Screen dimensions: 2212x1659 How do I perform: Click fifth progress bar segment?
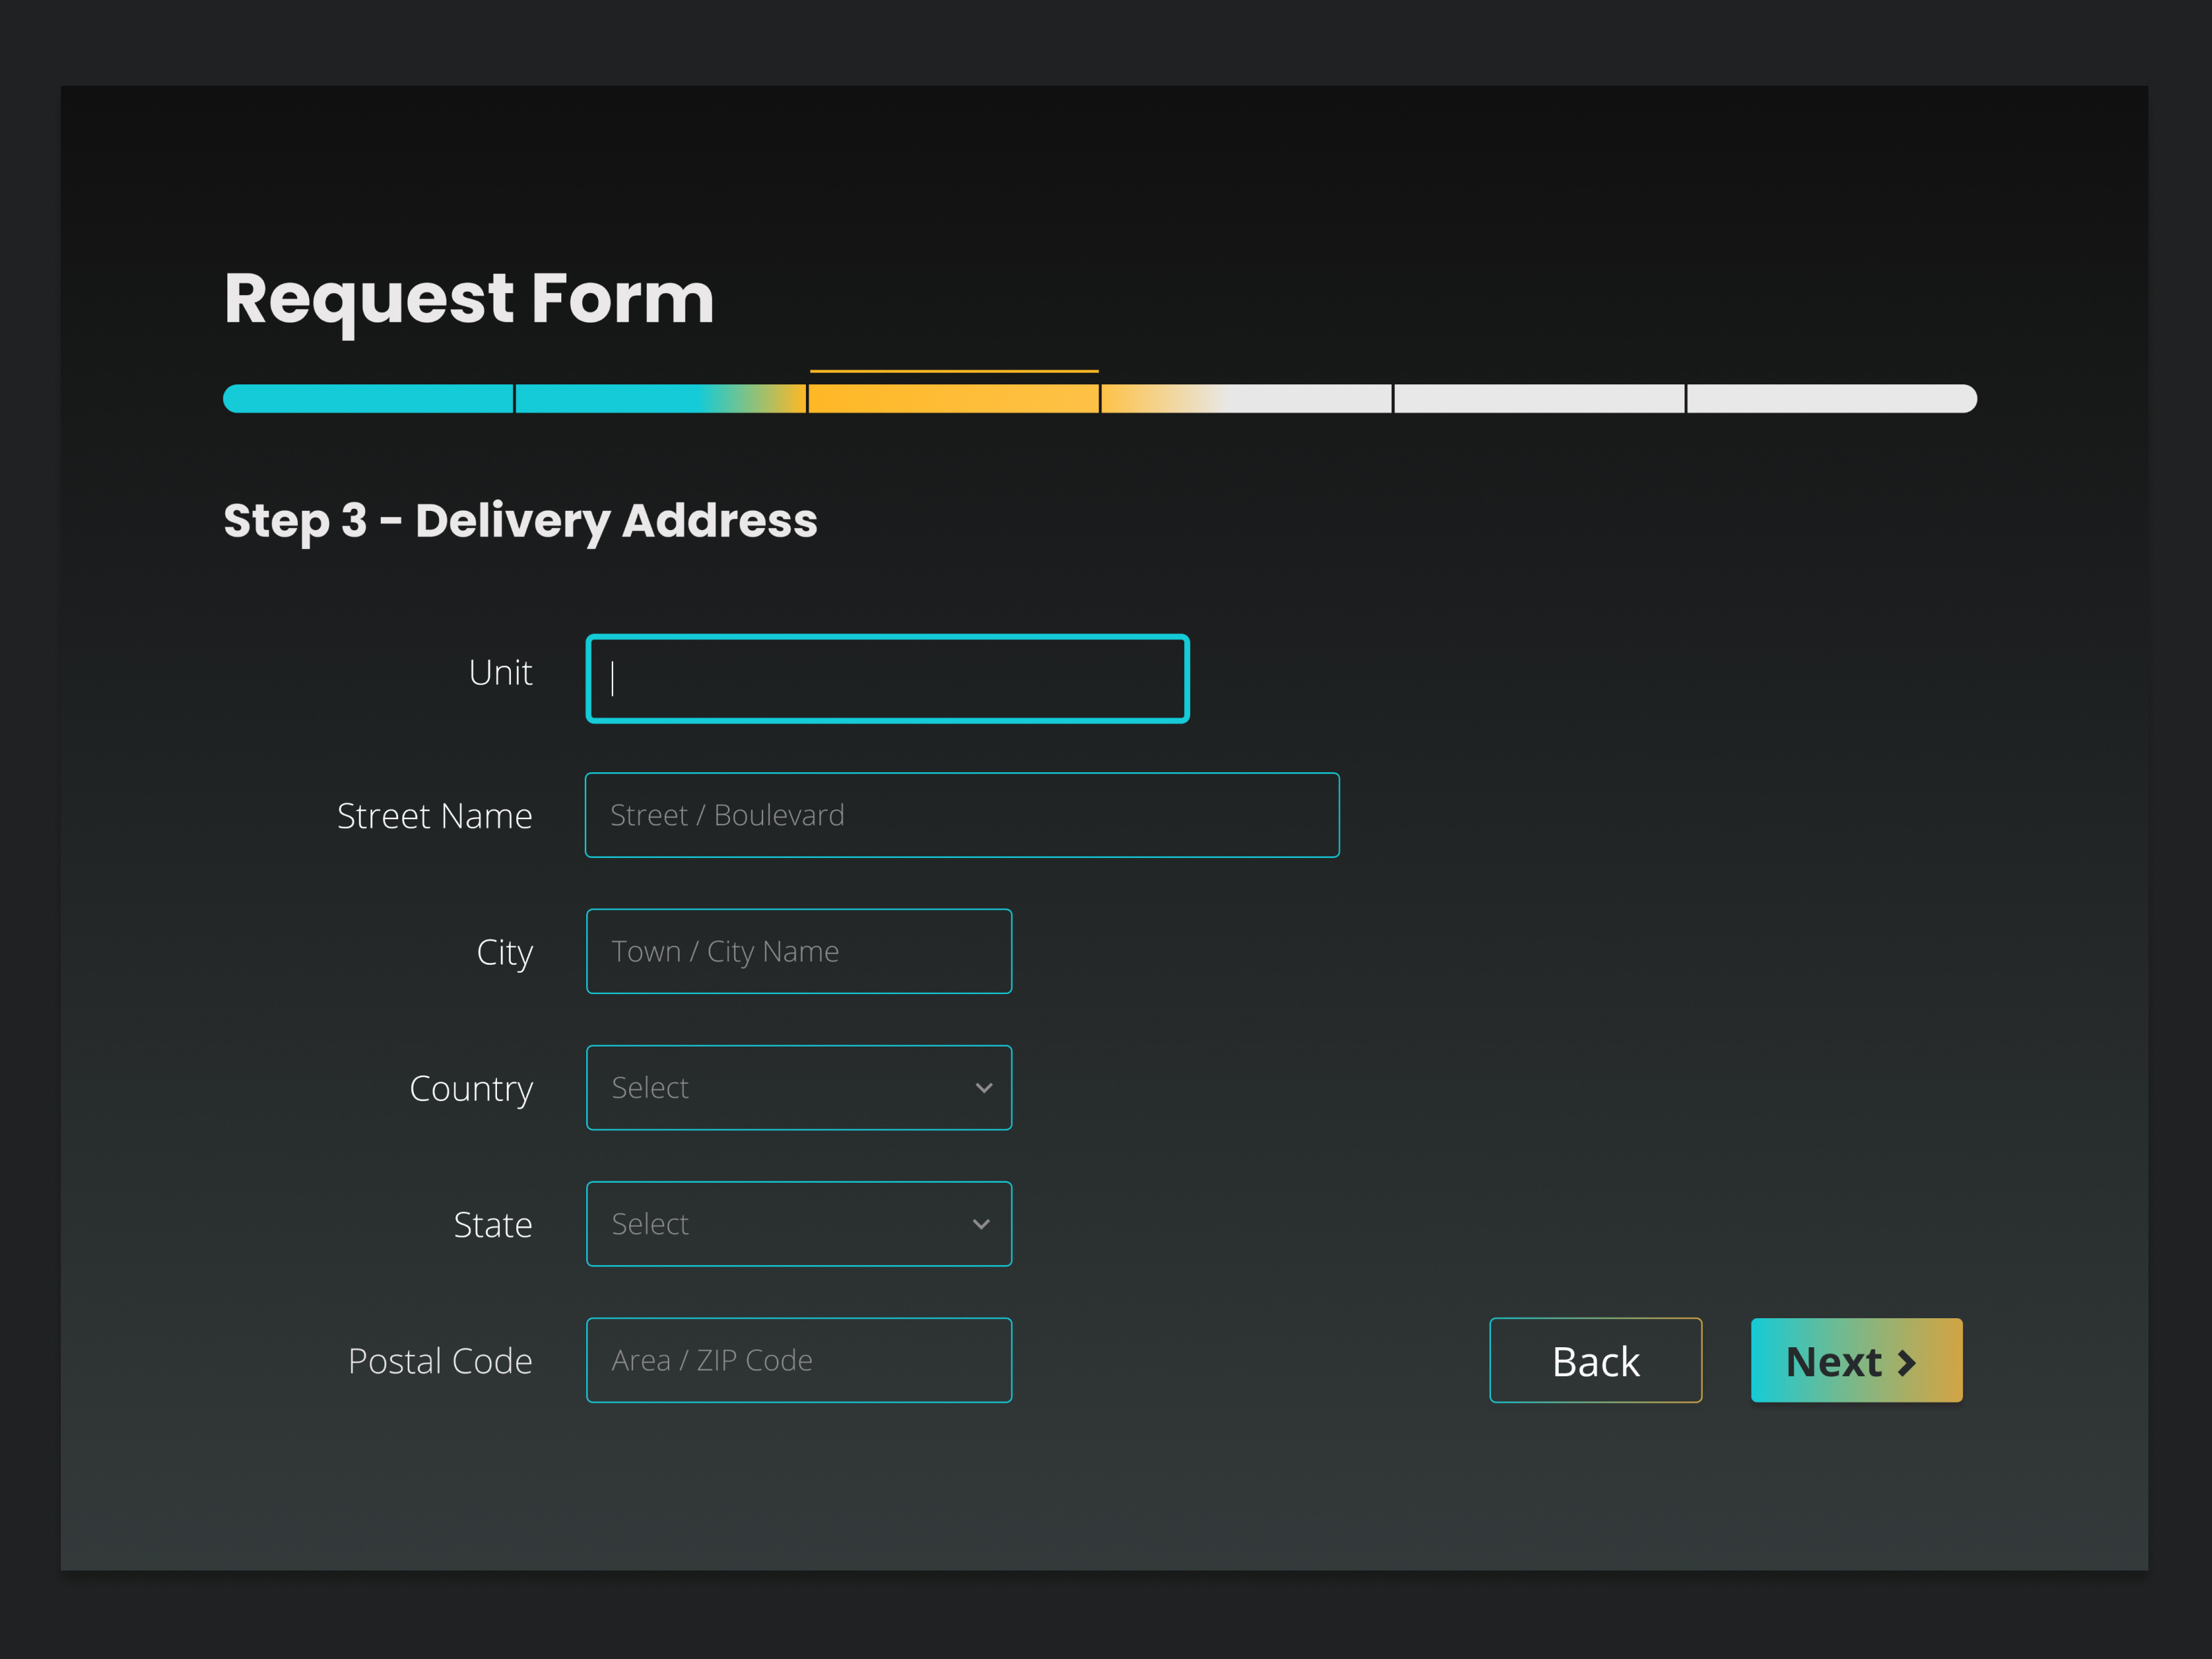(x=1539, y=398)
